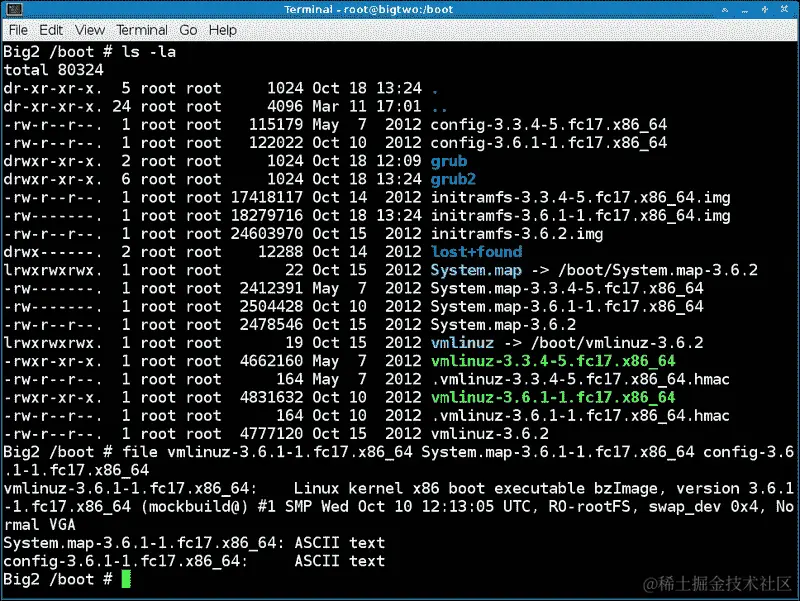Click the 'total 80324' line
The width and height of the screenshot is (800, 601).
click(x=54, y=70)
